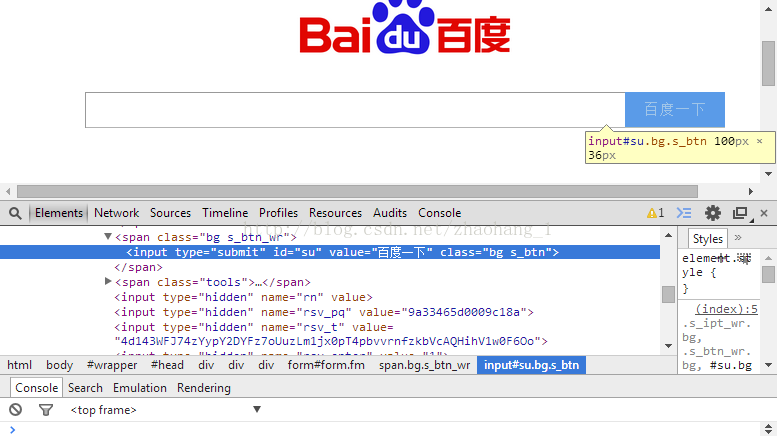The height and width of the screenshot is (436, 777).
Task: Open the drawer Search tab
Action: coord(85,388)
